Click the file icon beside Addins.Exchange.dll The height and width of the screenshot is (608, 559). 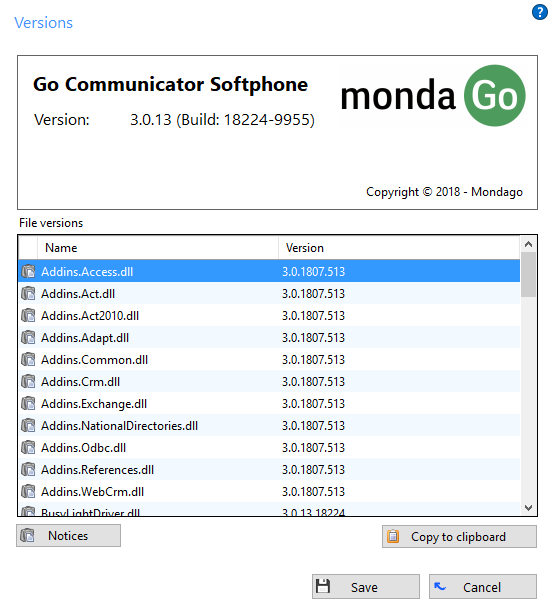coord(28,404)
